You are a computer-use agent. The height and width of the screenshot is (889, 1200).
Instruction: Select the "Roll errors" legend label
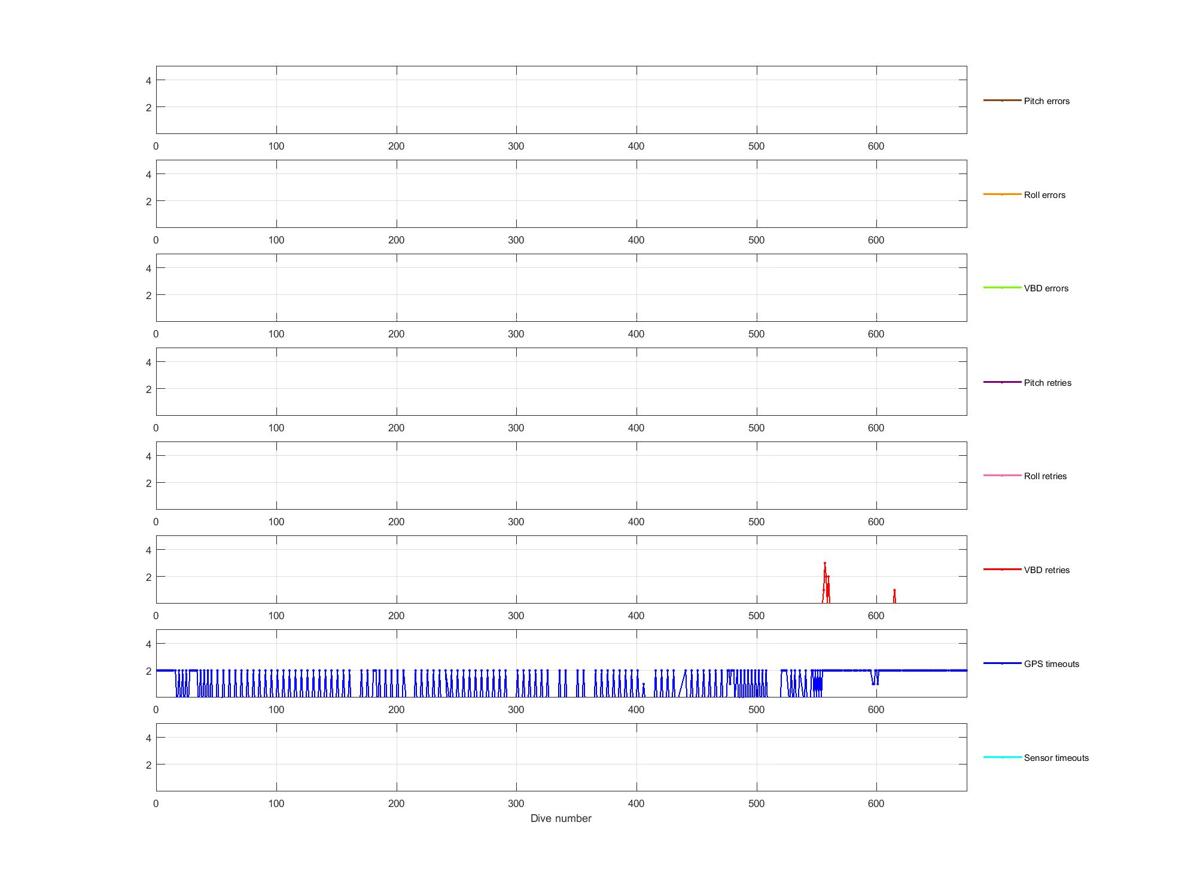point(1044,195)
